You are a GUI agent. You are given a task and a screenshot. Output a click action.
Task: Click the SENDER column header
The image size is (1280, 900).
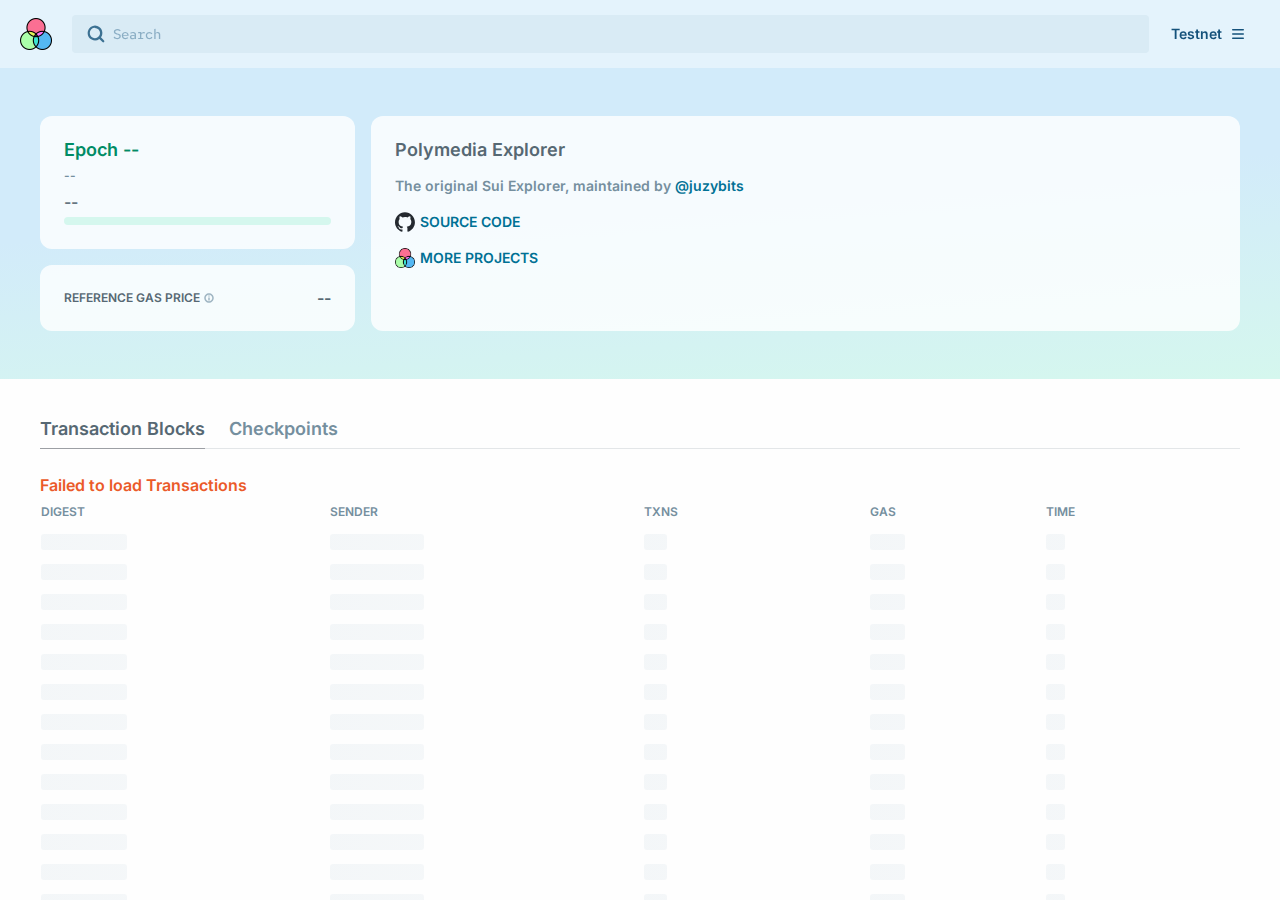(354, 512)
